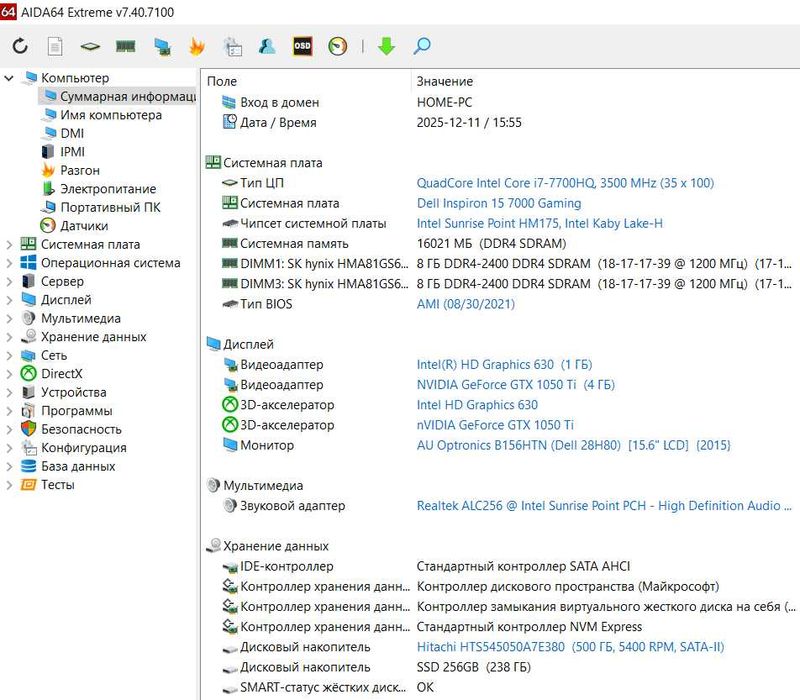Open the NVIDIA GeForce GTX 1050 Ti (4 ГБ) link

pyautogui.click(x=516, y=384)
